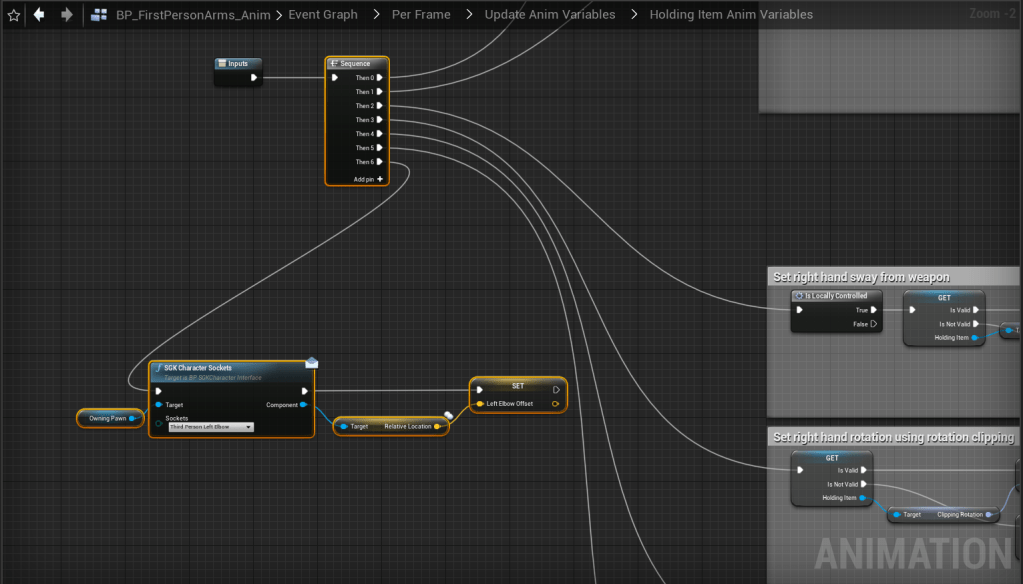Select the 'Set right hand sway from weapon' comment
This screenshot has height=584, width=1023.
click(861, 276)
